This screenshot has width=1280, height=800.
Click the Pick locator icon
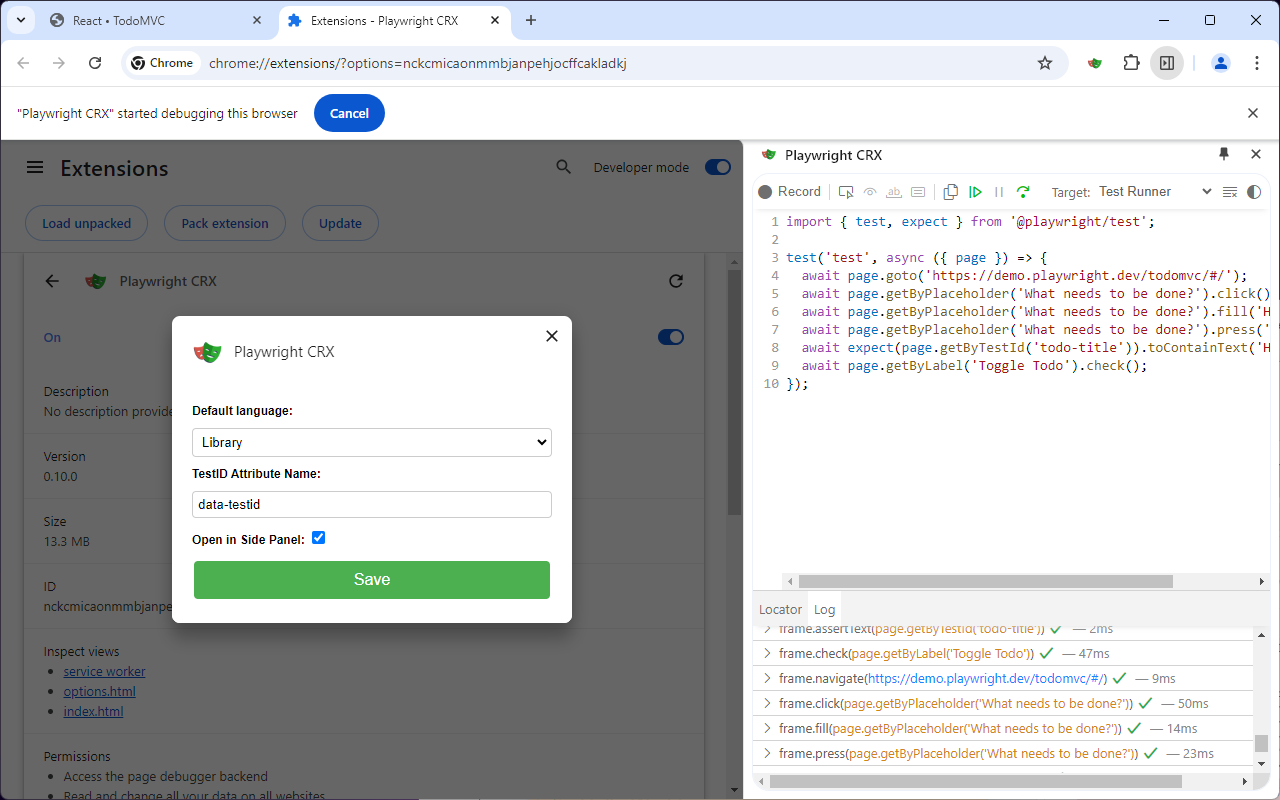tap(846, 192)
